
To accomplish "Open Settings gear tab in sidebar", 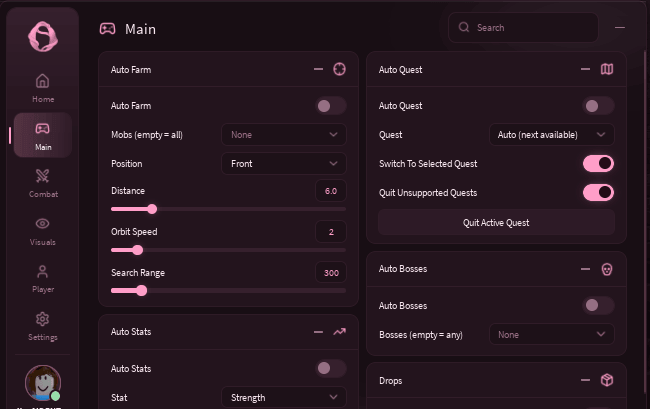I will (x=43, y=326).
